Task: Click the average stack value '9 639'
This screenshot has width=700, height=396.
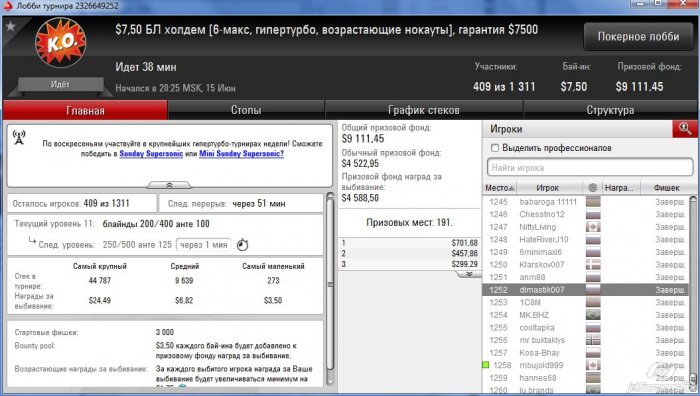Action: click(184, 281)
